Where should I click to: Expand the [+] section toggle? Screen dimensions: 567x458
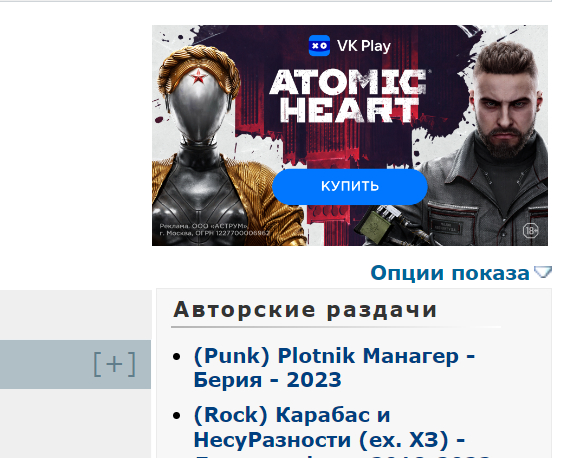[114, 364]
